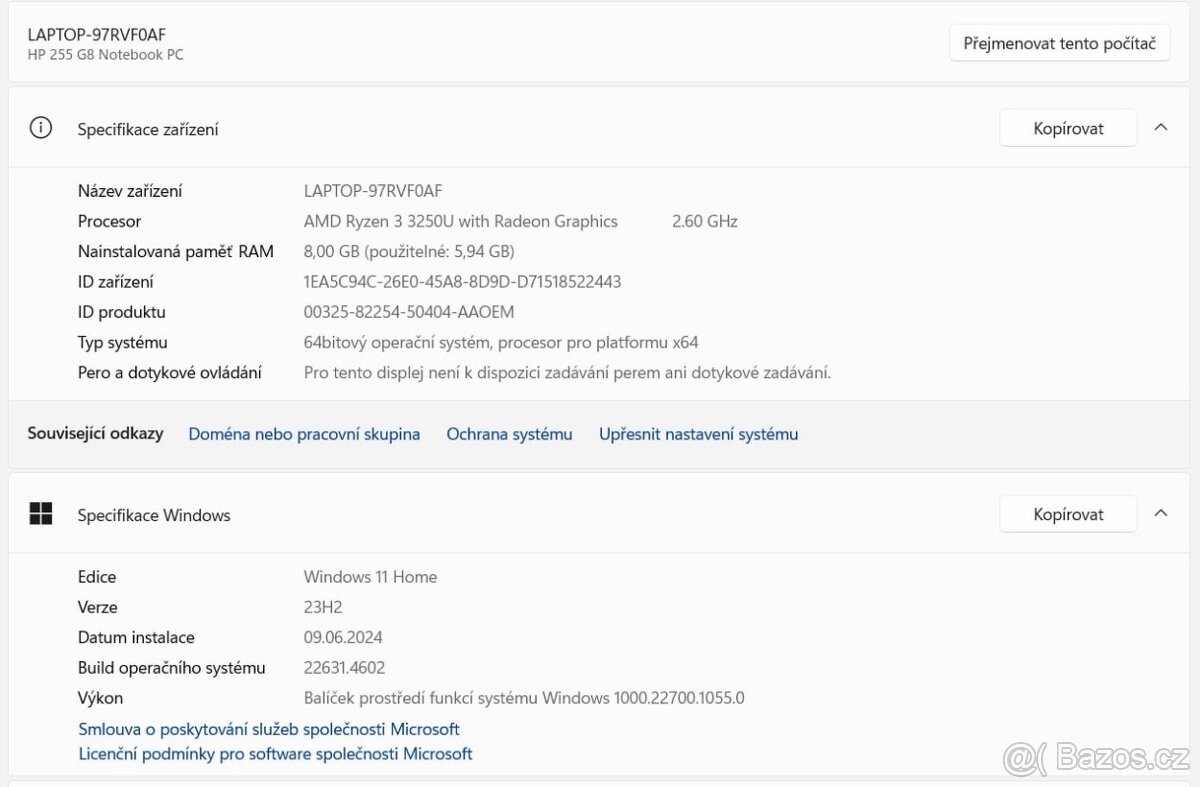Select the Specifikace zařízení header text

(x=148, y=129)
